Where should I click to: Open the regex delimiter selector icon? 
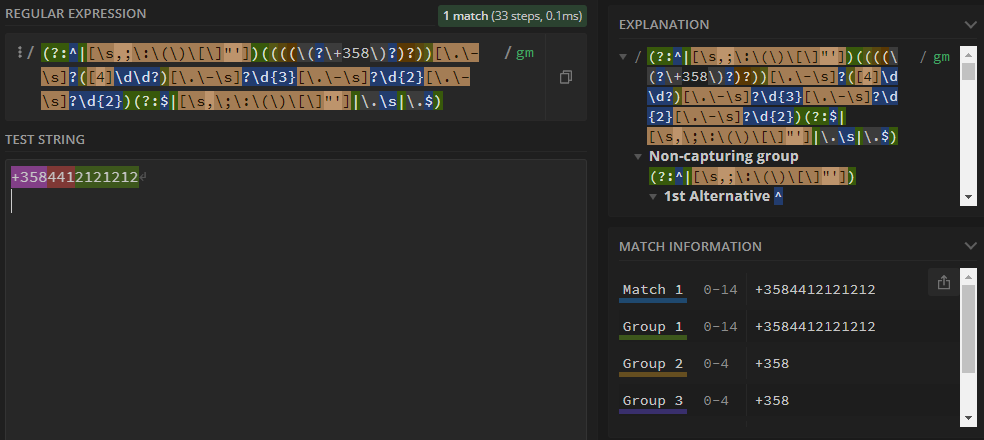click(19, 53)
